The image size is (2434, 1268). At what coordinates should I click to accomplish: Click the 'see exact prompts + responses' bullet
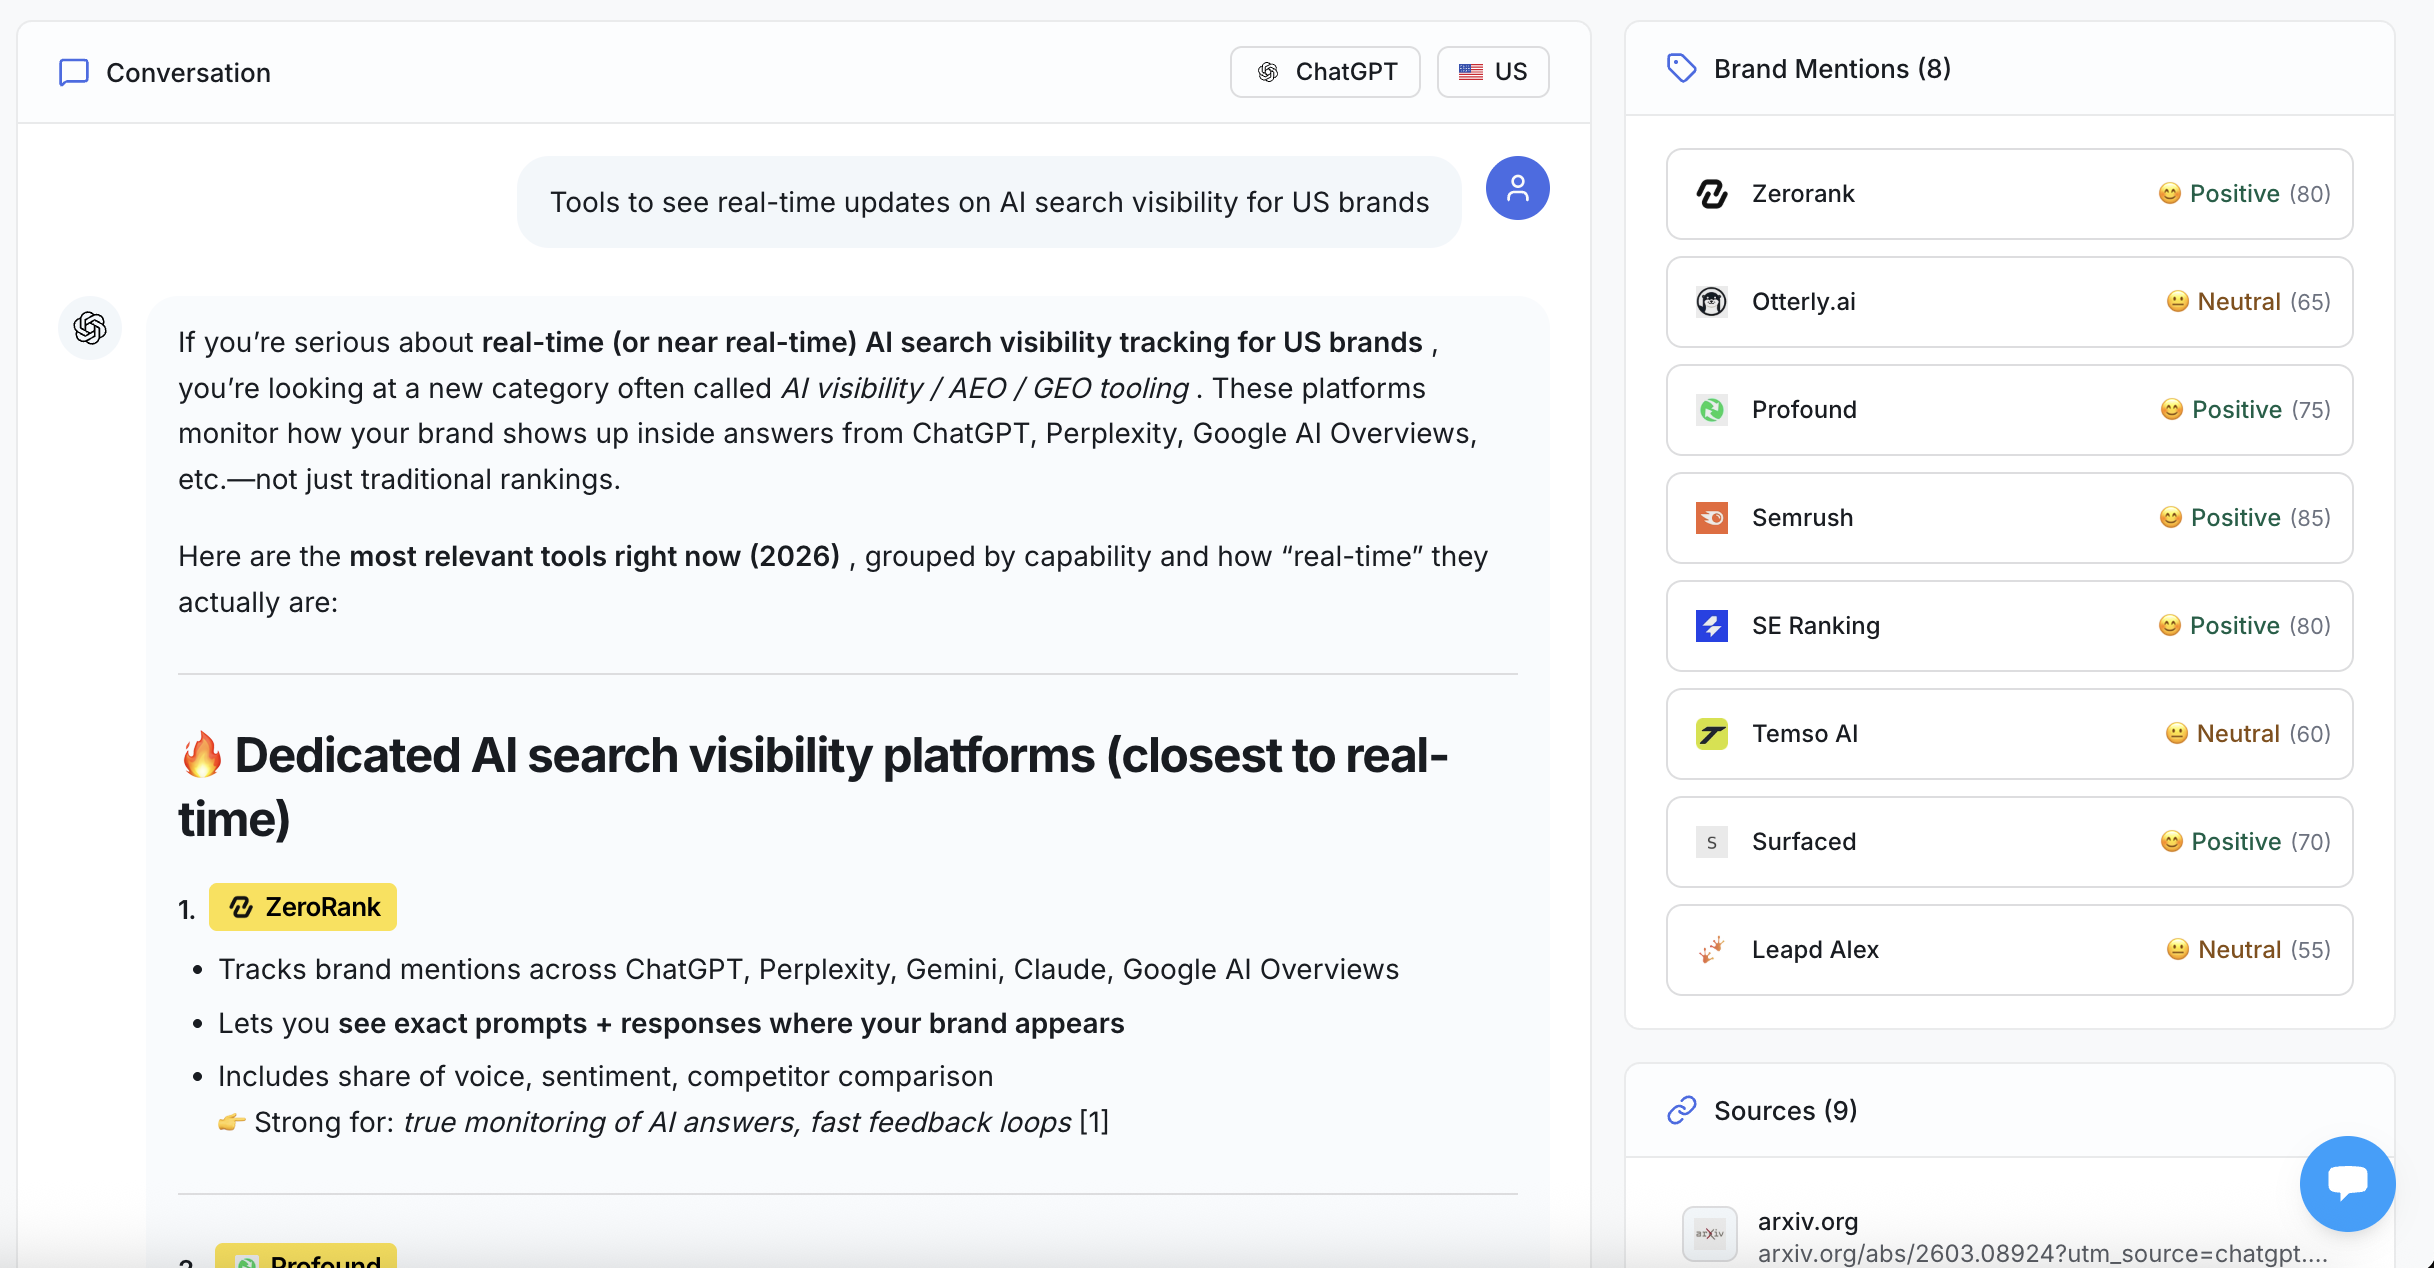[x=671, y=1024]
